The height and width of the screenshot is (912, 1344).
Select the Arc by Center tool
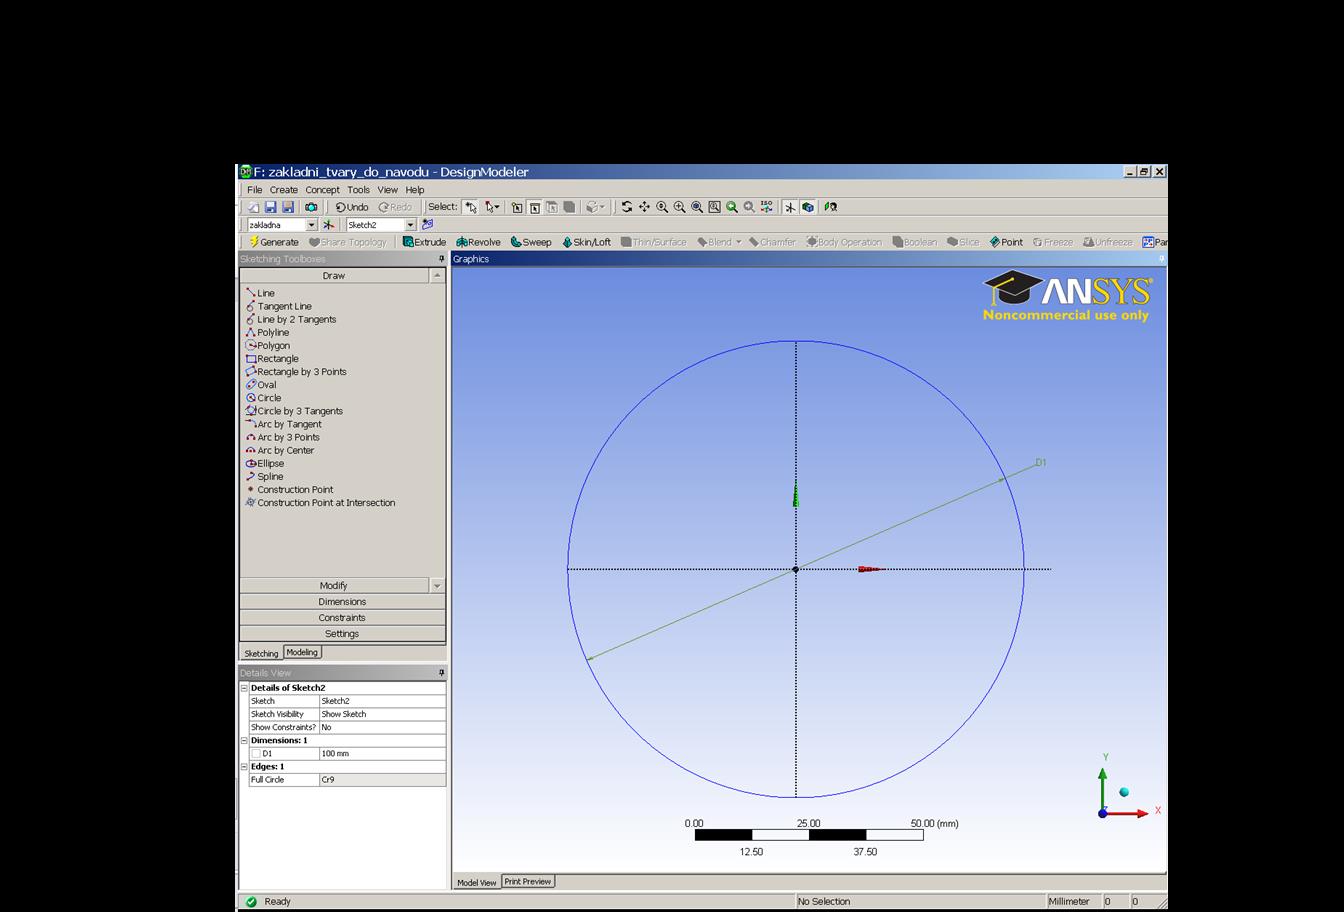tap(280, 450)
